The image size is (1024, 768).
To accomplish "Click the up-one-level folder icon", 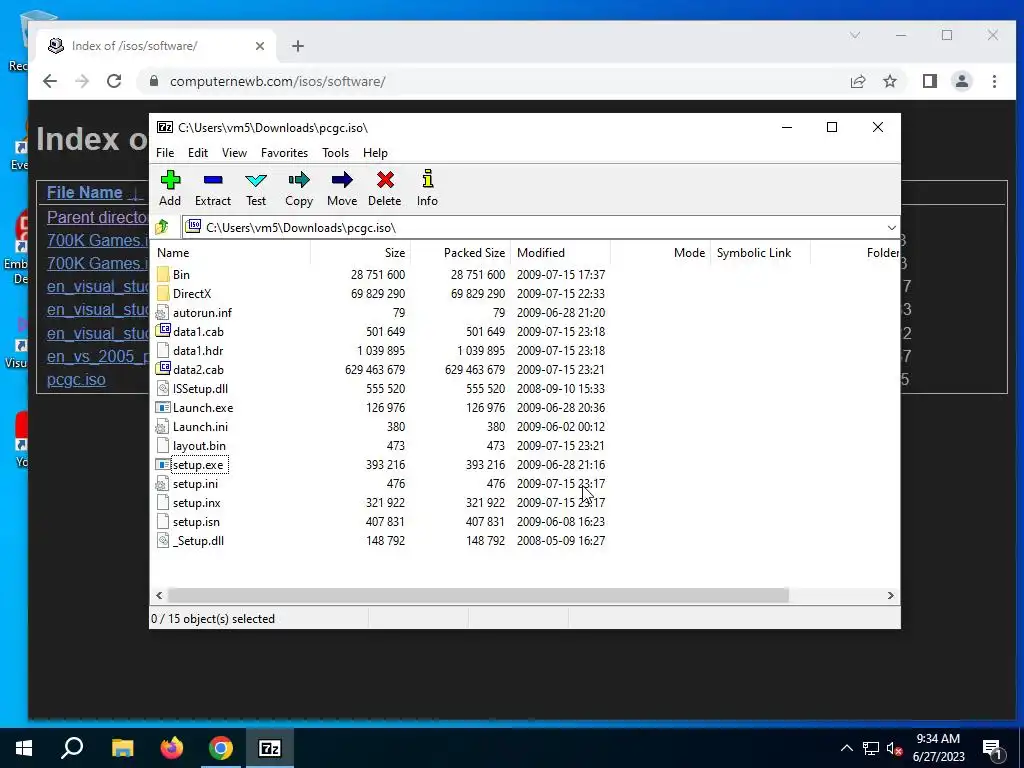I will 162,227.
